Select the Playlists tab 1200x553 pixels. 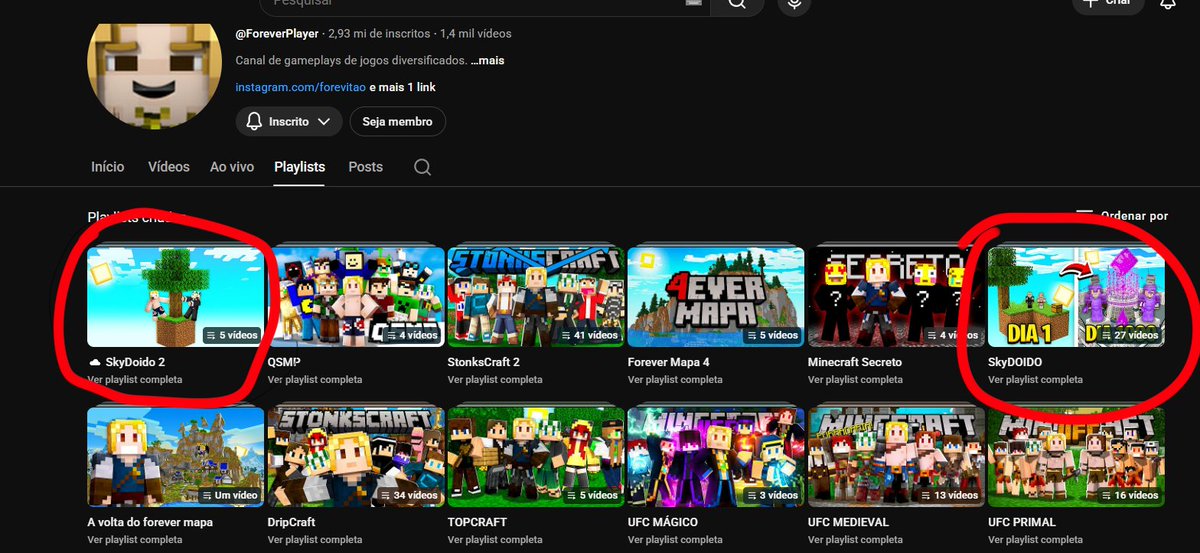coord(300,167)
